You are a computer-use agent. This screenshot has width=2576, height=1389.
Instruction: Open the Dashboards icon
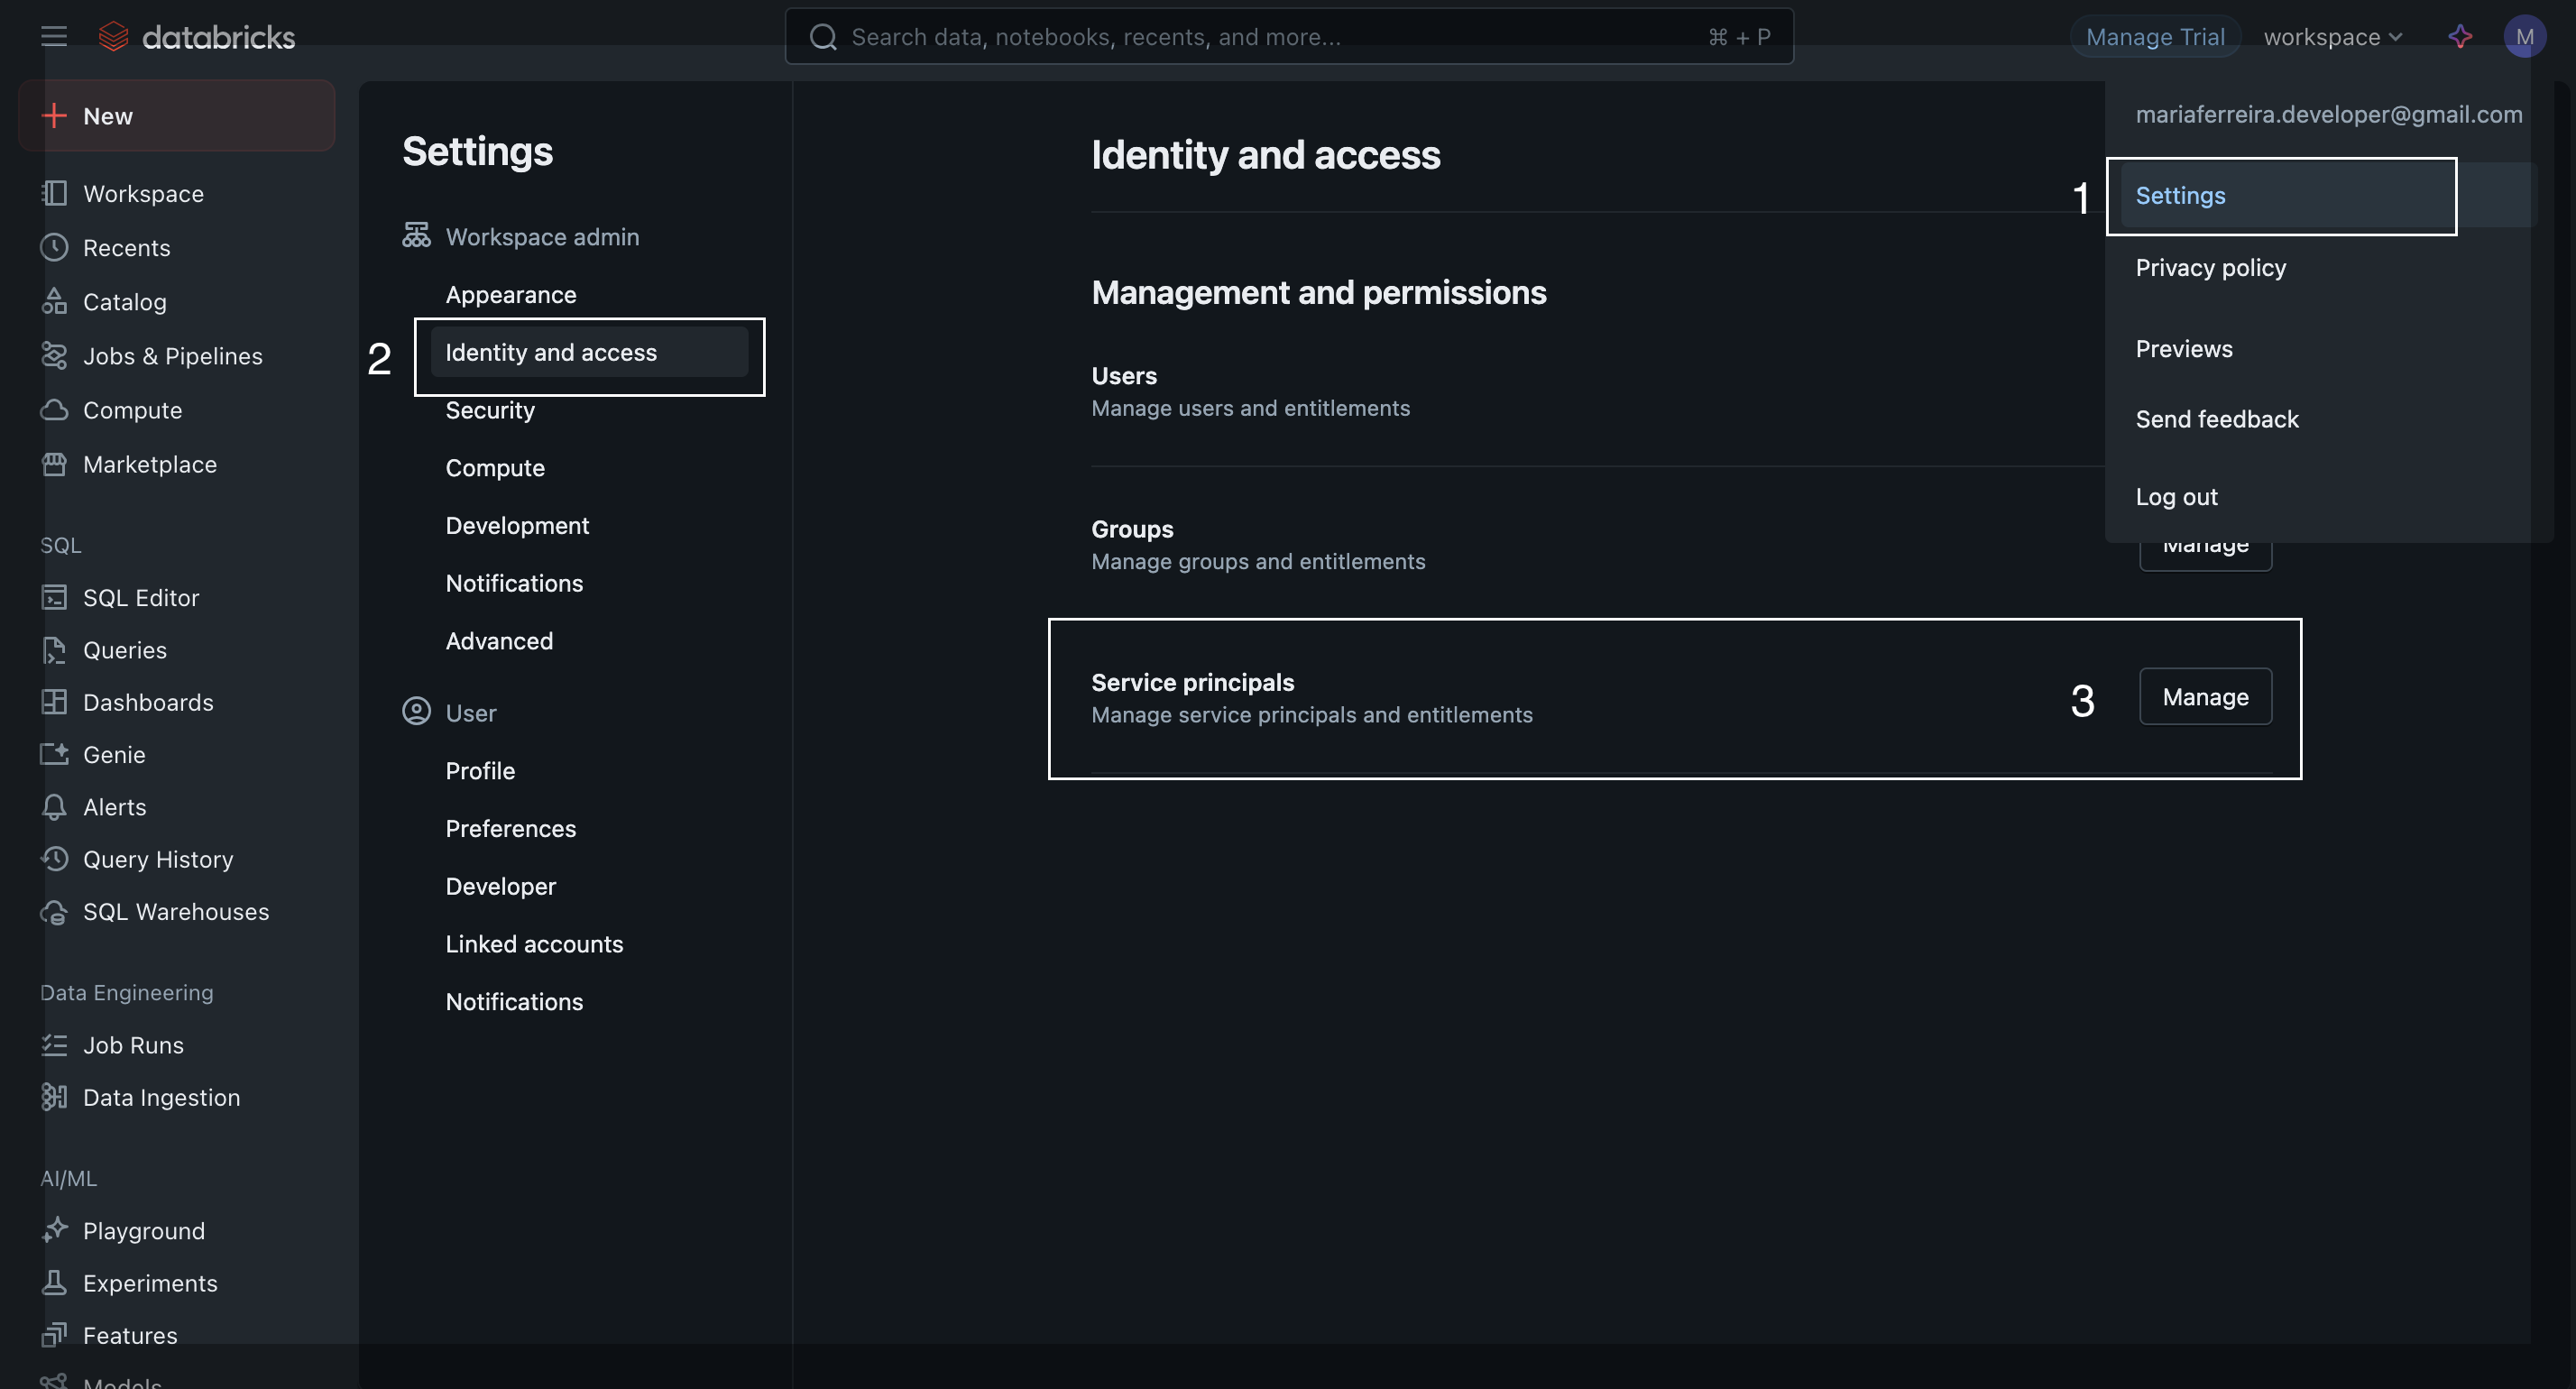tap(54, 702)
